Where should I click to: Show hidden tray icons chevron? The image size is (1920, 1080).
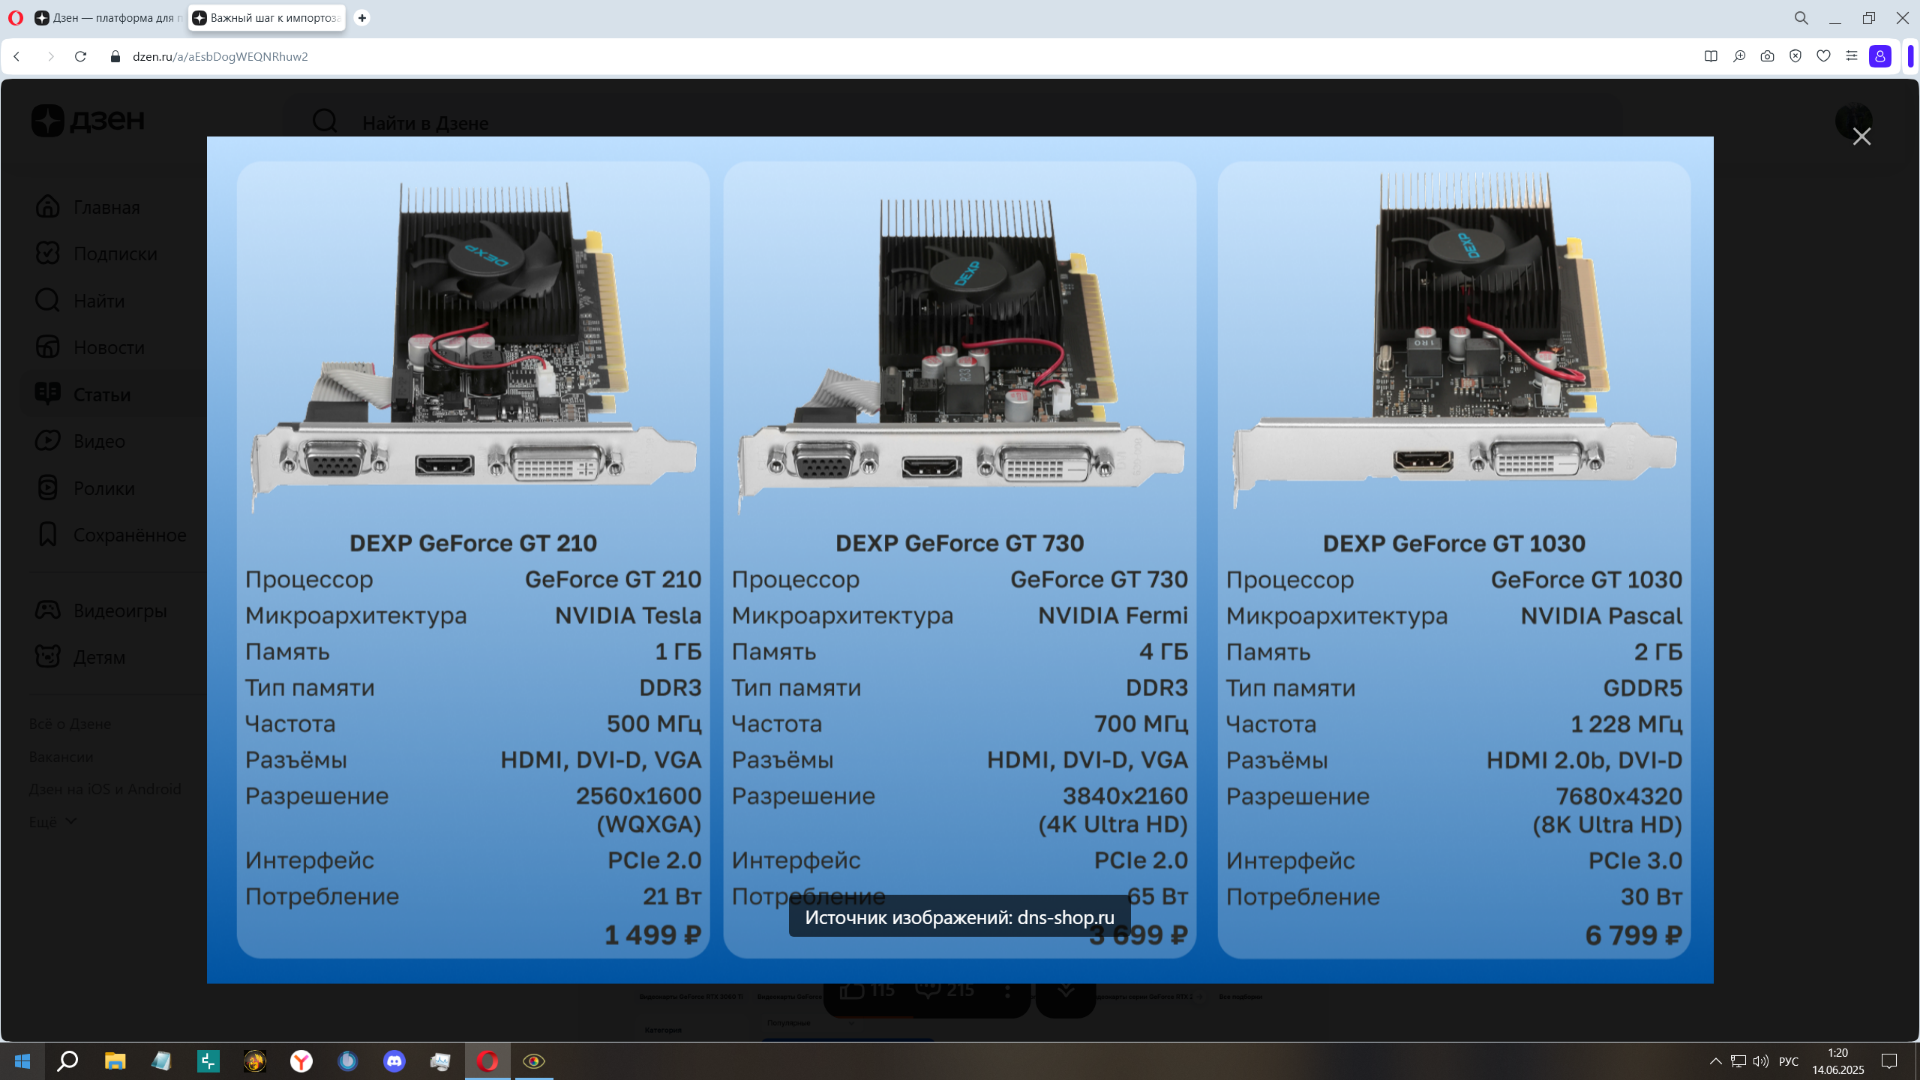coord(1715,1061)
